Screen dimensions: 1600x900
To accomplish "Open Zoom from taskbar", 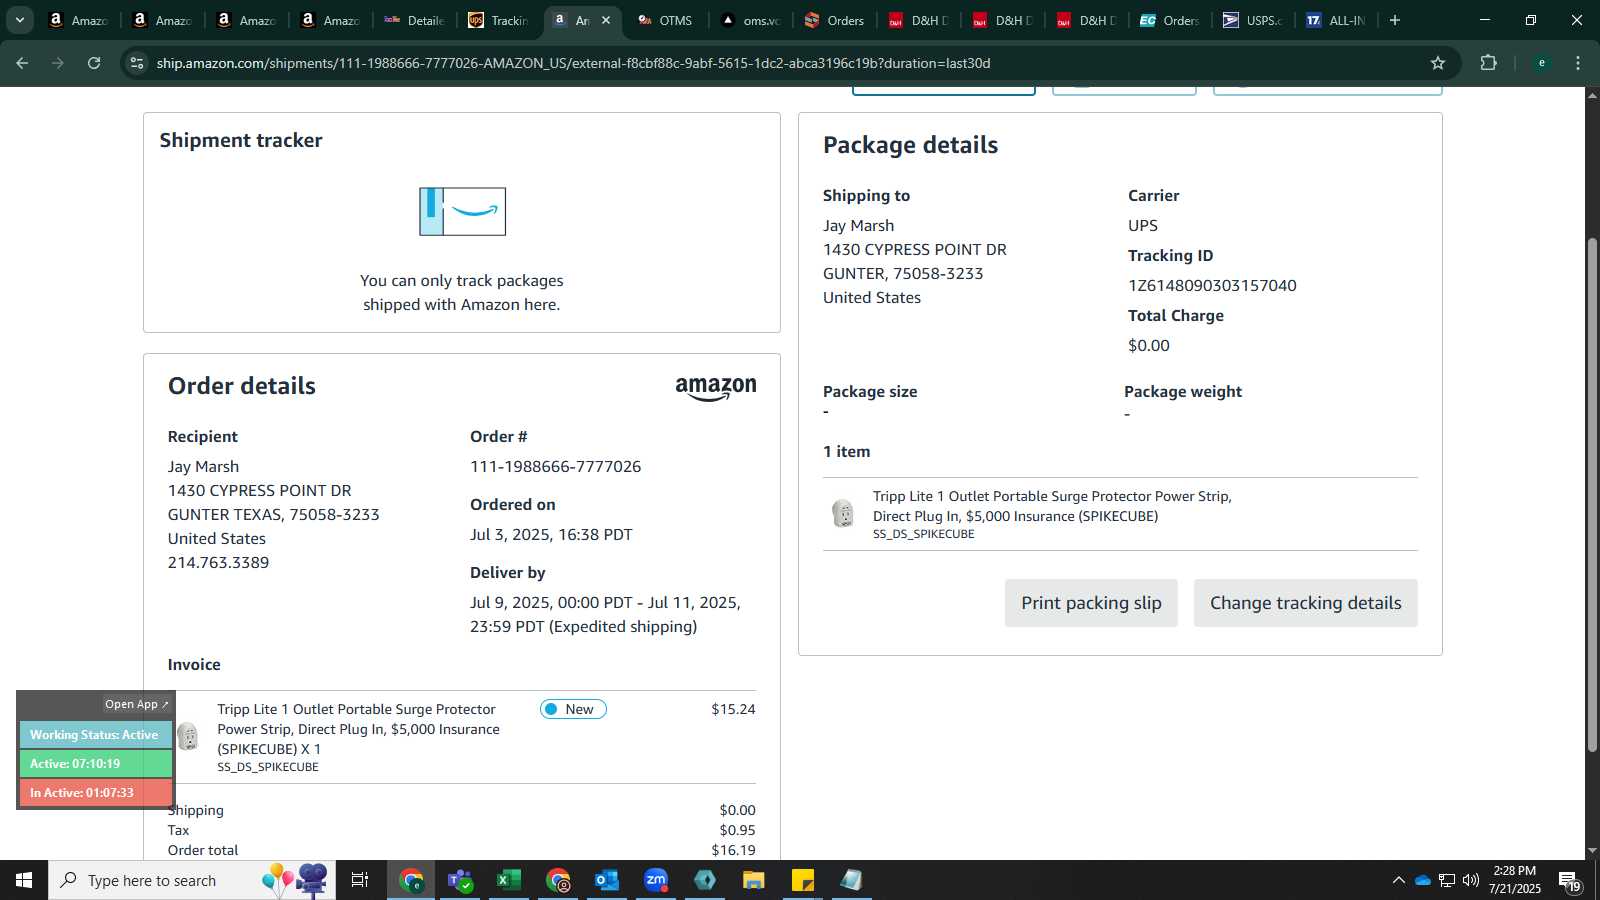I will 655,880.
